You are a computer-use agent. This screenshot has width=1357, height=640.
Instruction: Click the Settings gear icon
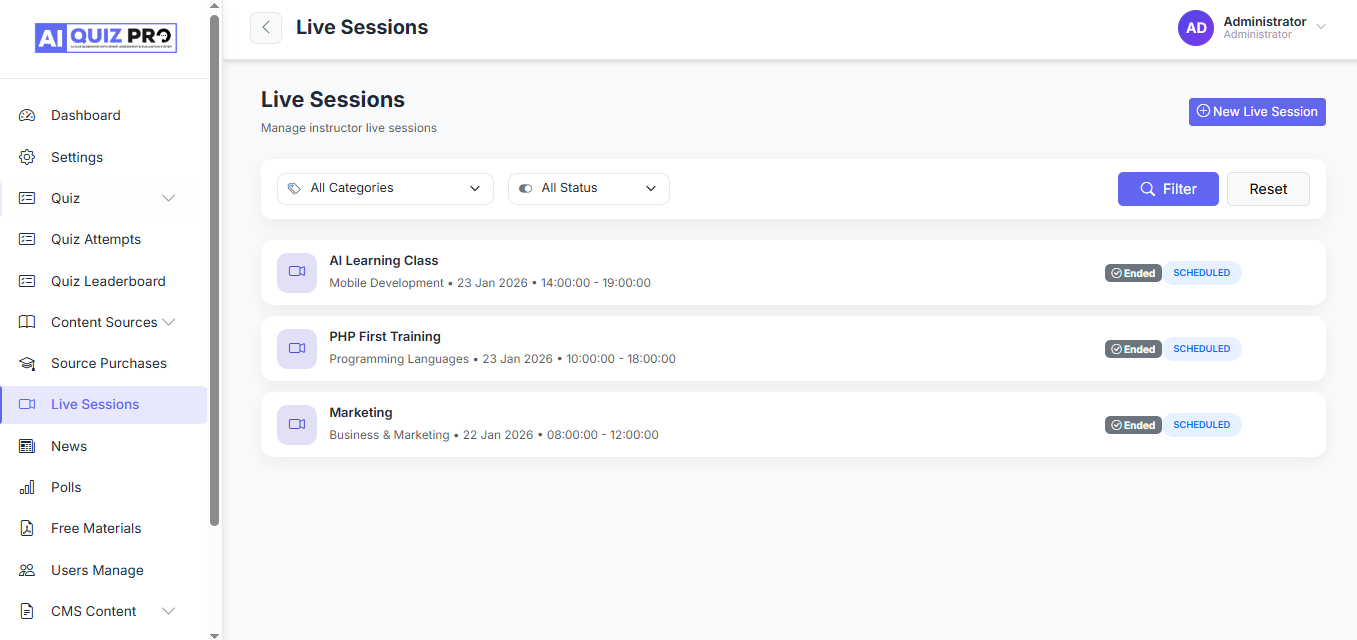pos(27,157)
